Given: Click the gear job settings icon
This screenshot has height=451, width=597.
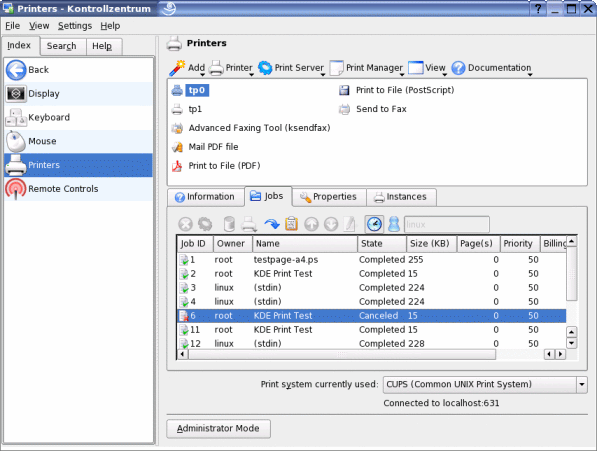Looking at the screenshot, I should point(205,224).
